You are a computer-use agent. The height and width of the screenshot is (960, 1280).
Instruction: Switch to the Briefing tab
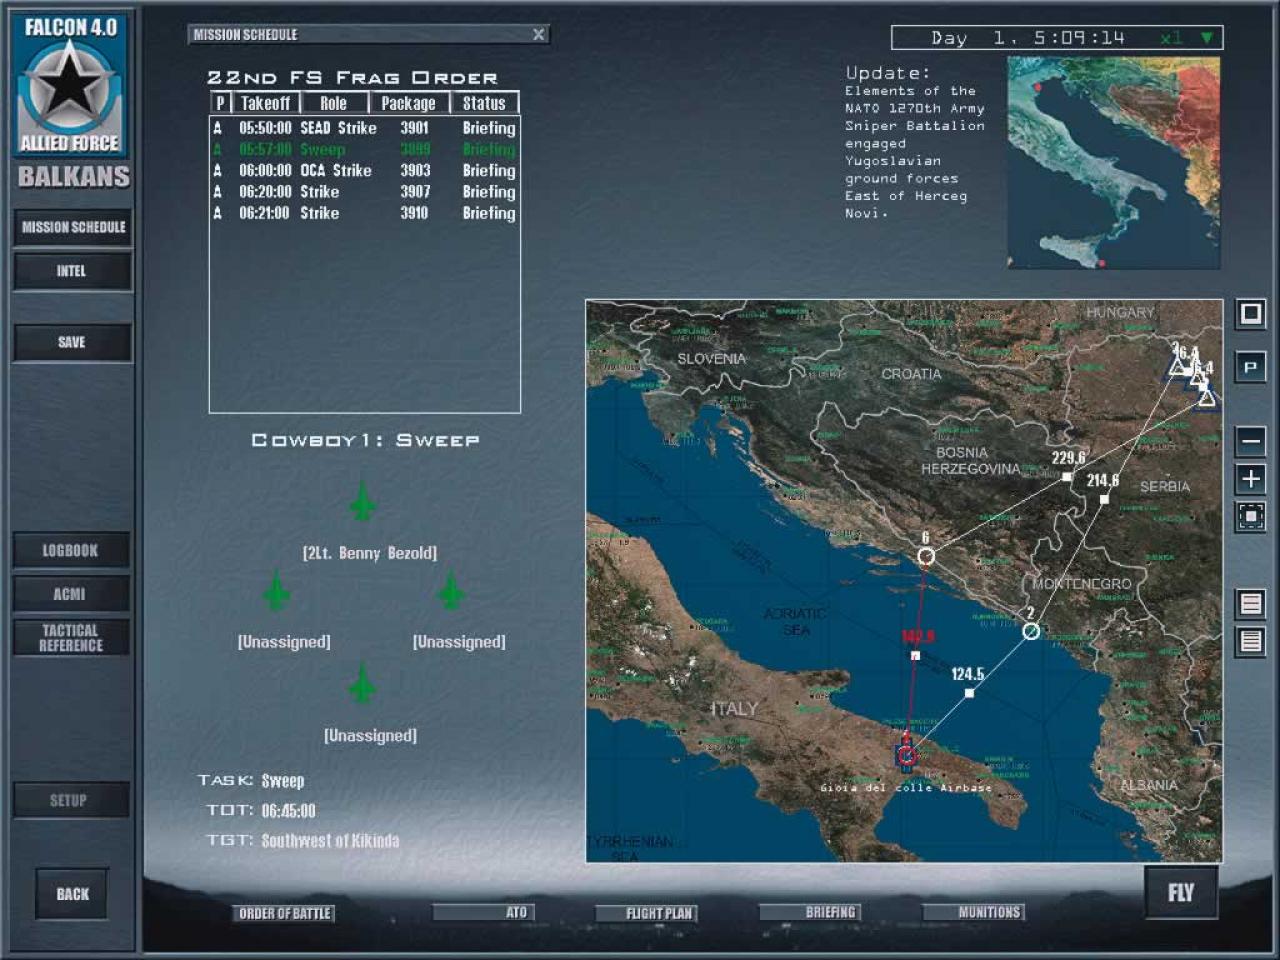coord(810,912)
